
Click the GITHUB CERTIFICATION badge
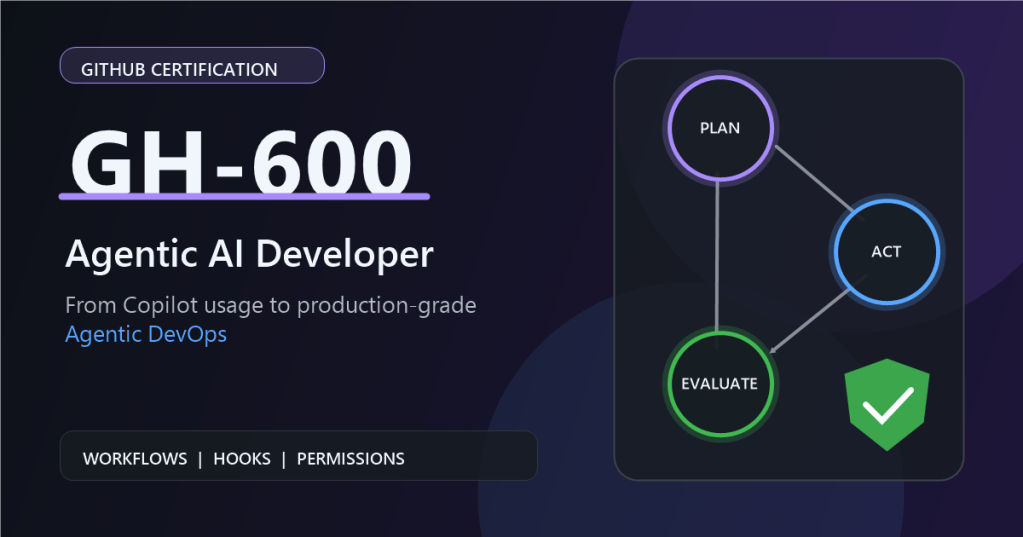click(192, 65)
